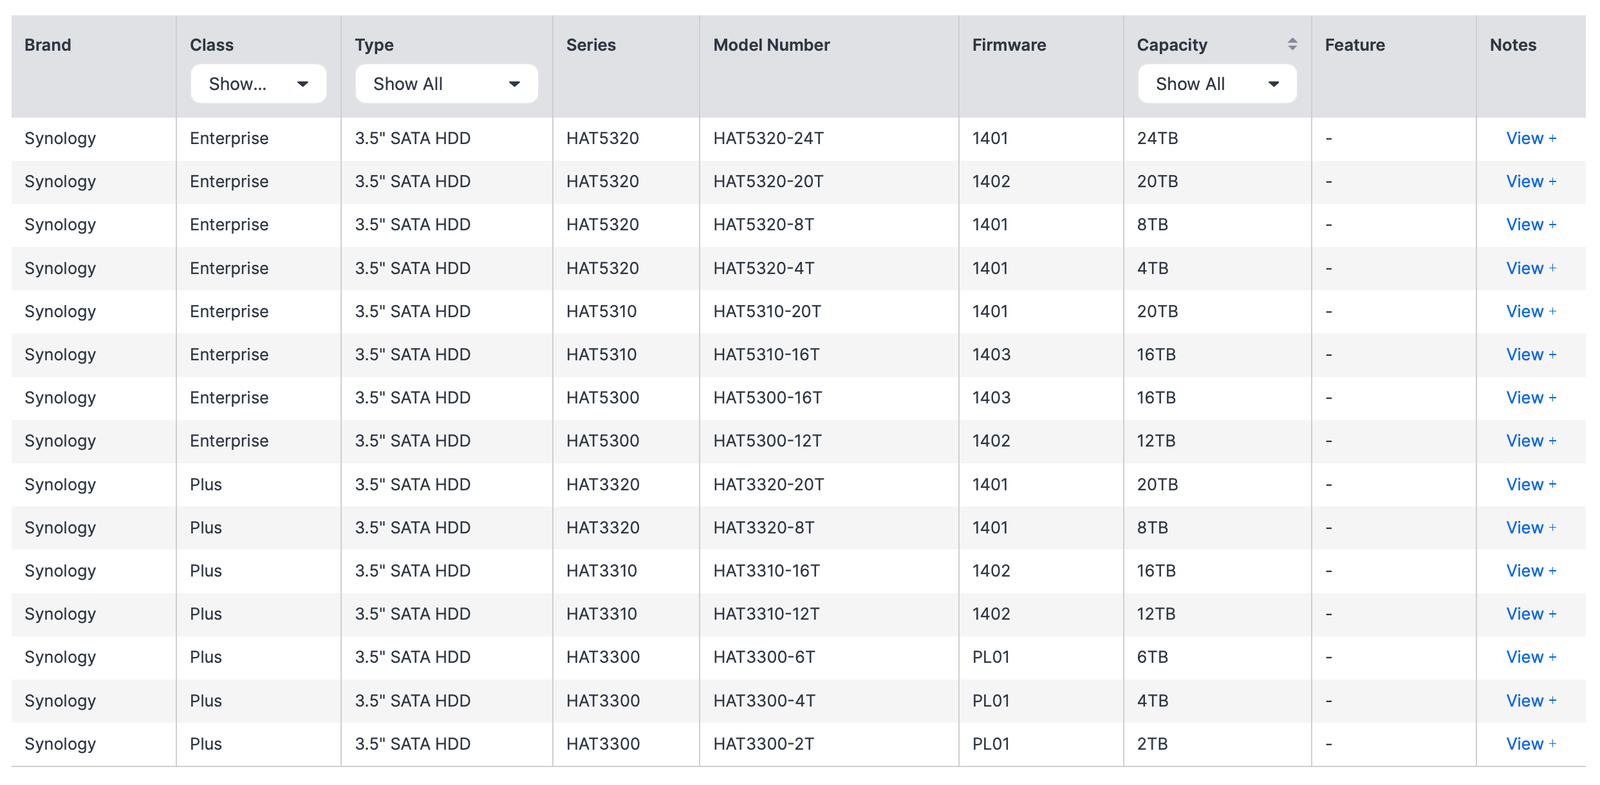Viewport: 1600px width, 785px height.
Task: View notes for HAT5320-24T
Action: pos(1531,138)
